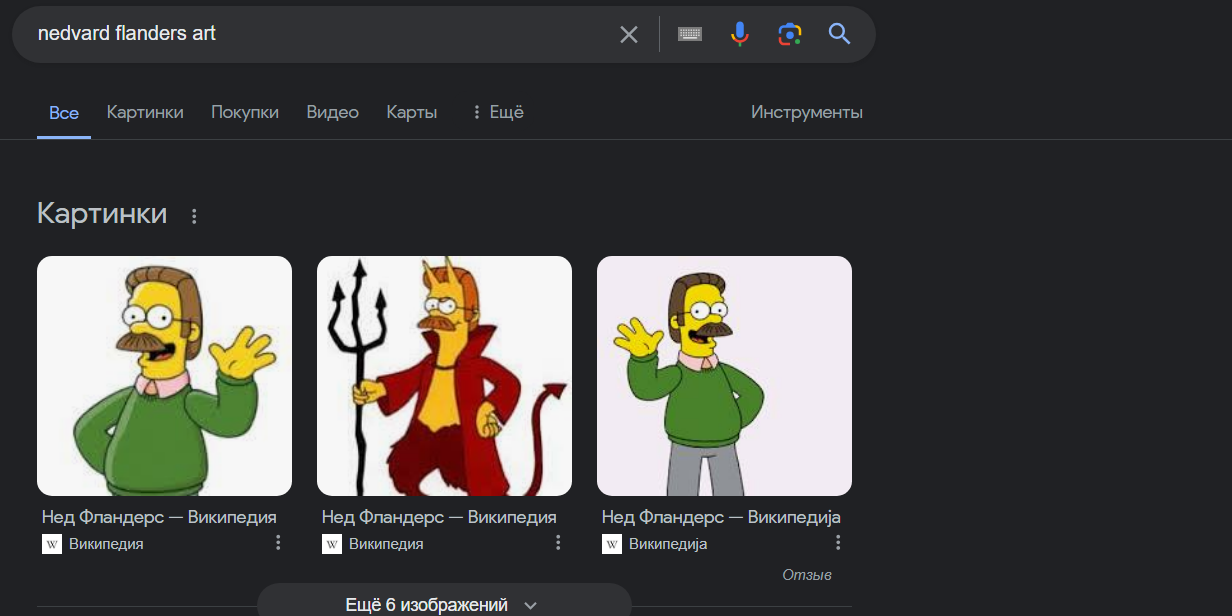Open the Картинки section heading
This screenshot has width=1232, height=616.
click(102, 213)
